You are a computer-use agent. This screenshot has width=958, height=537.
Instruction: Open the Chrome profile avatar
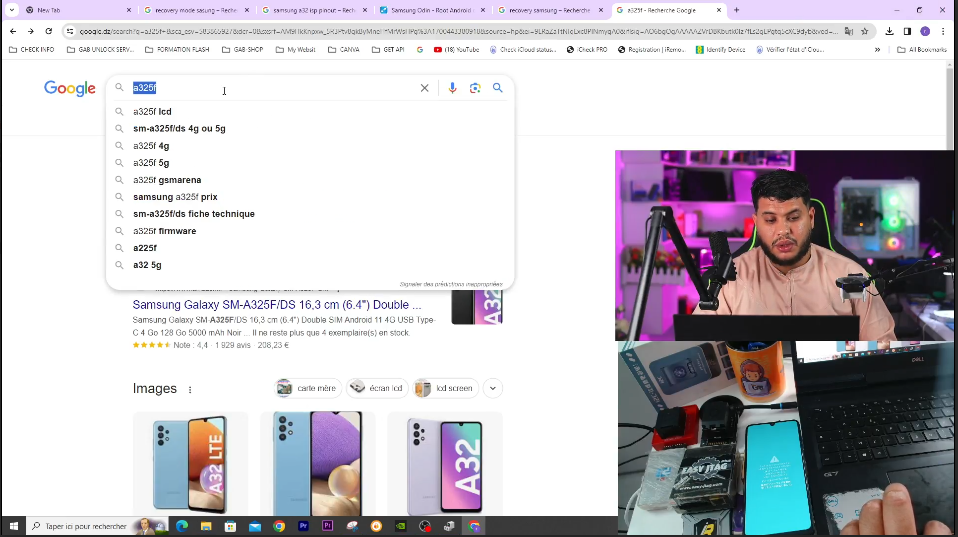[x=925, y=31]
